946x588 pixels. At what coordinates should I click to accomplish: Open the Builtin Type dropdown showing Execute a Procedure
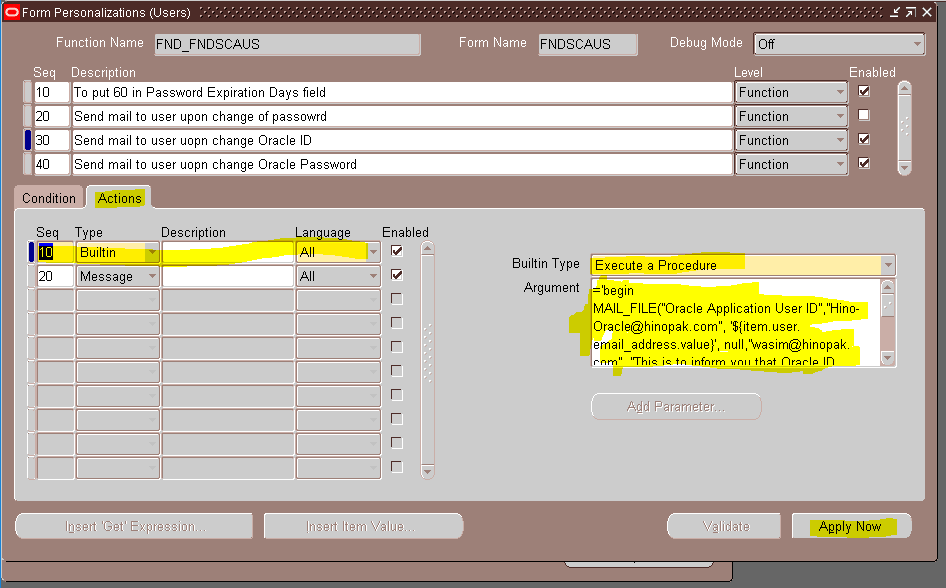tap(886, 264)
